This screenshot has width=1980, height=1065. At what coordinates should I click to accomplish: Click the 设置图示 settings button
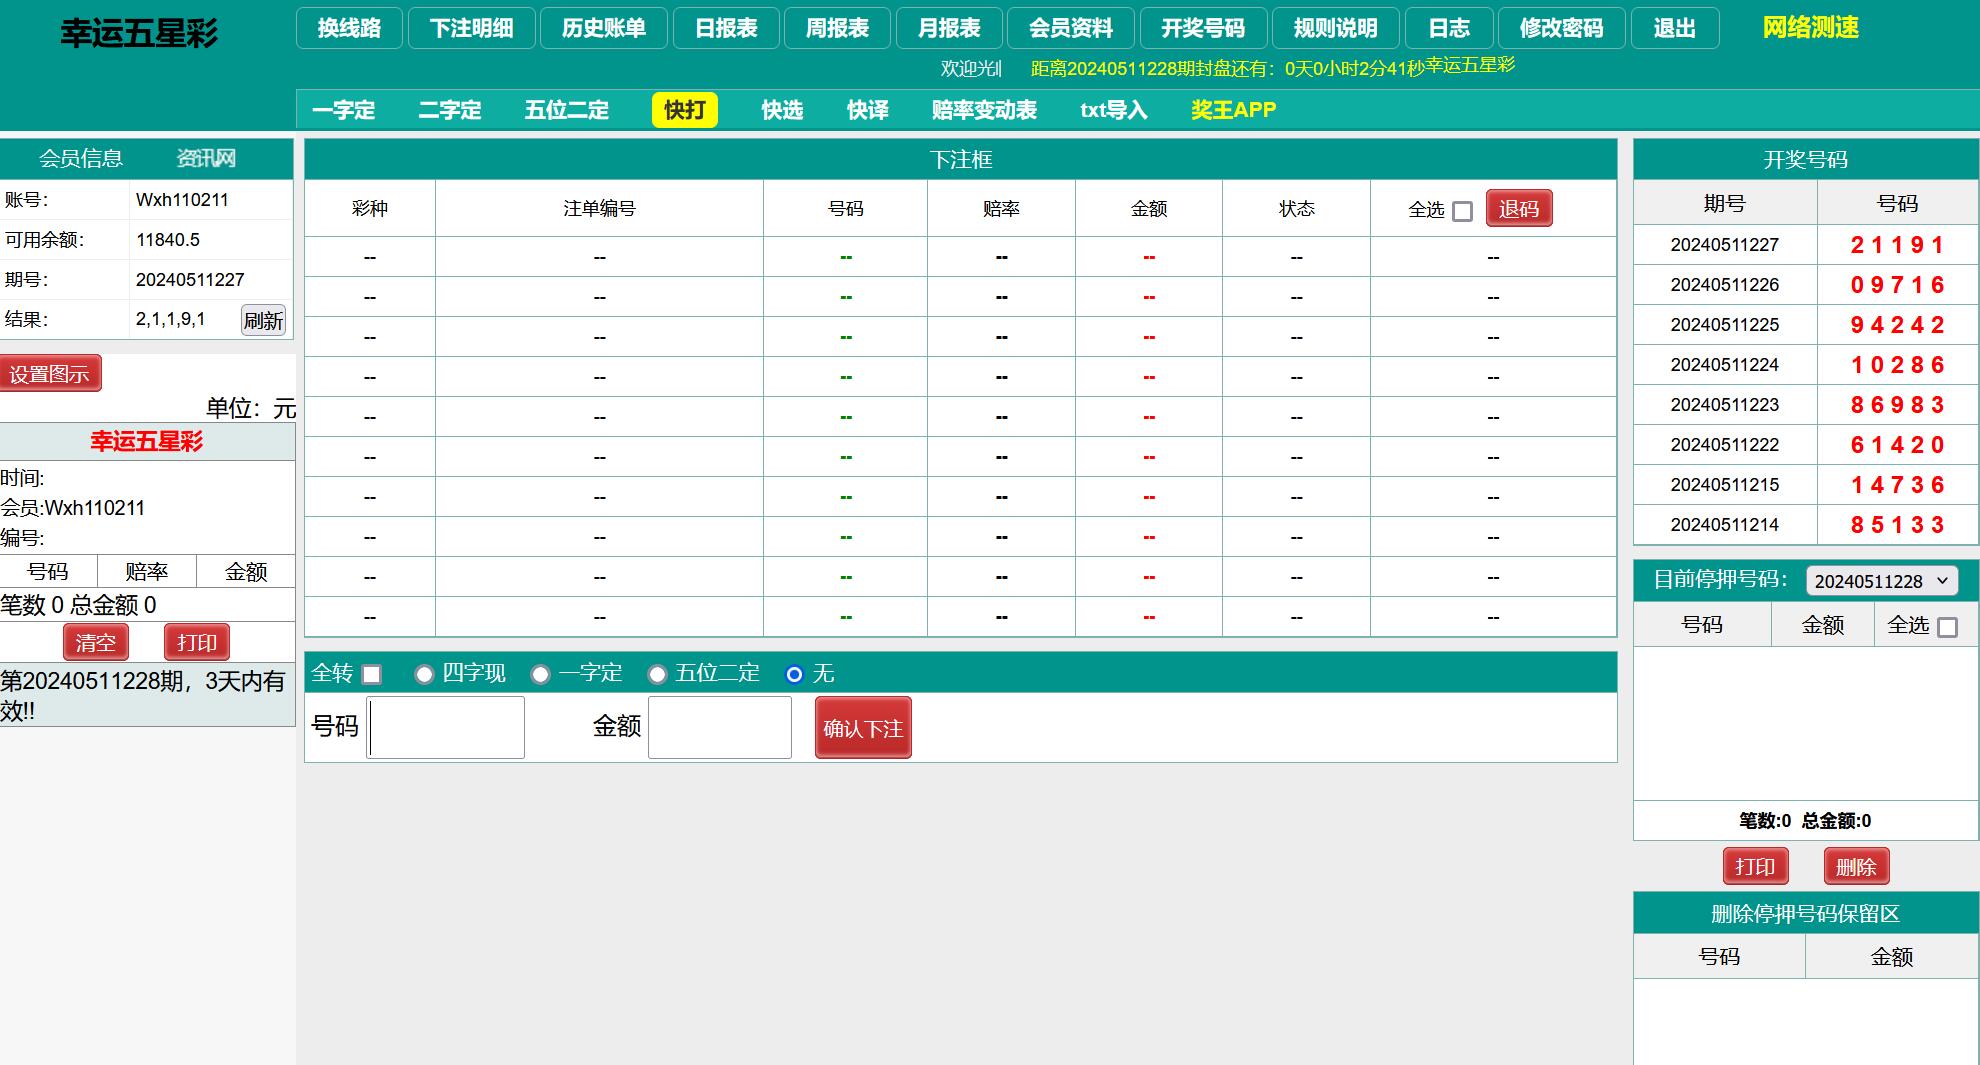(50, 374)
